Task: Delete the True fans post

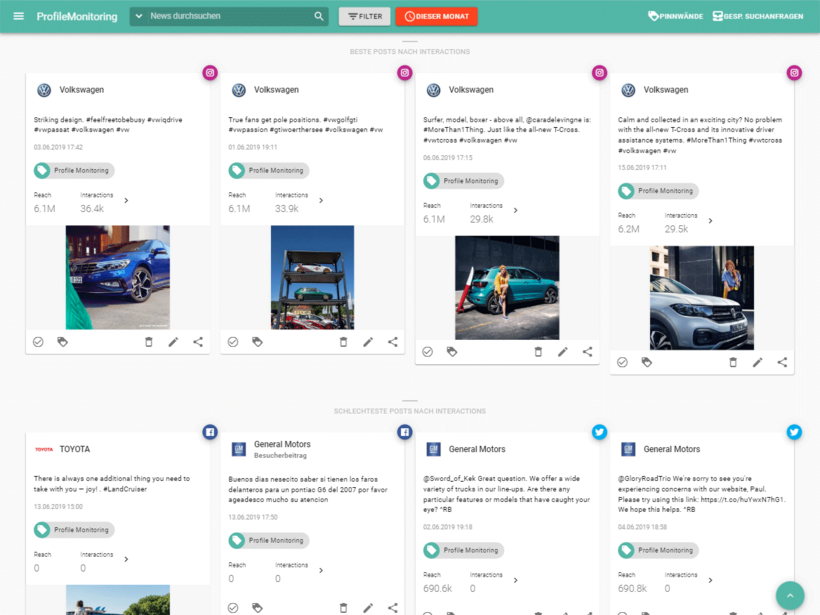Action: (343, 342)
